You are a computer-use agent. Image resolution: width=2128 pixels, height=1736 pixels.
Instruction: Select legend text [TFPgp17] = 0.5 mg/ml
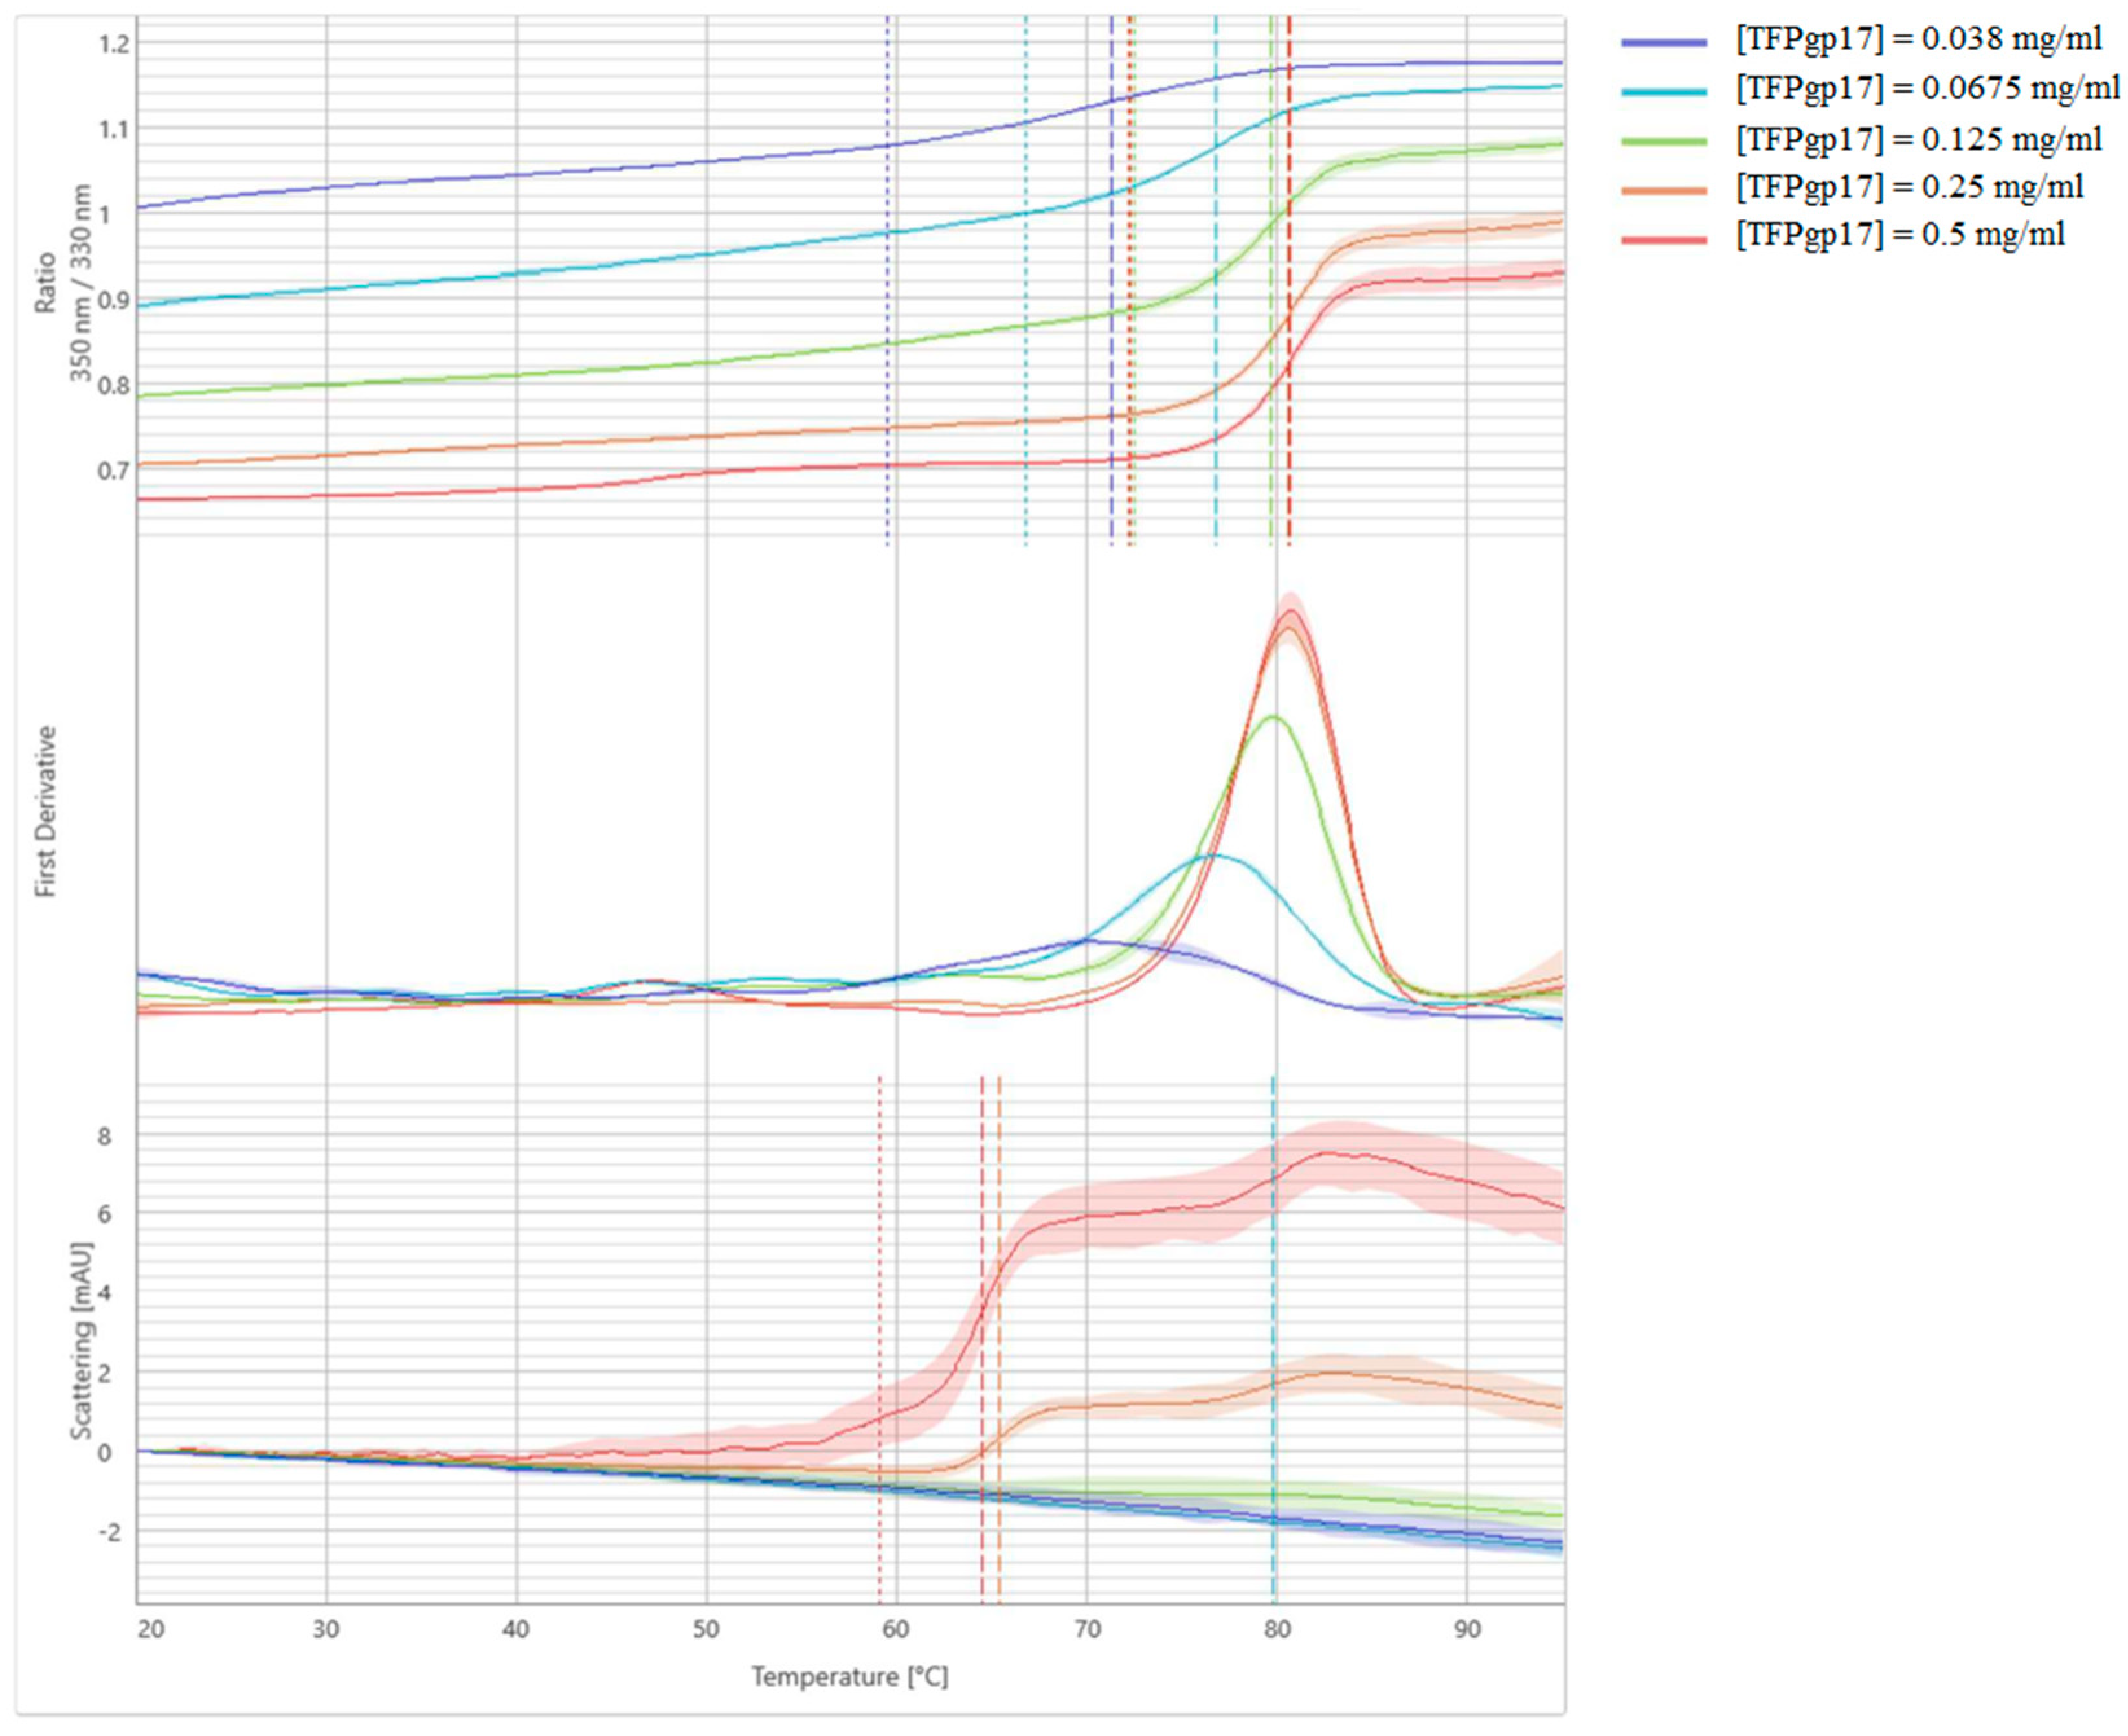click(x=1900, y=236)
